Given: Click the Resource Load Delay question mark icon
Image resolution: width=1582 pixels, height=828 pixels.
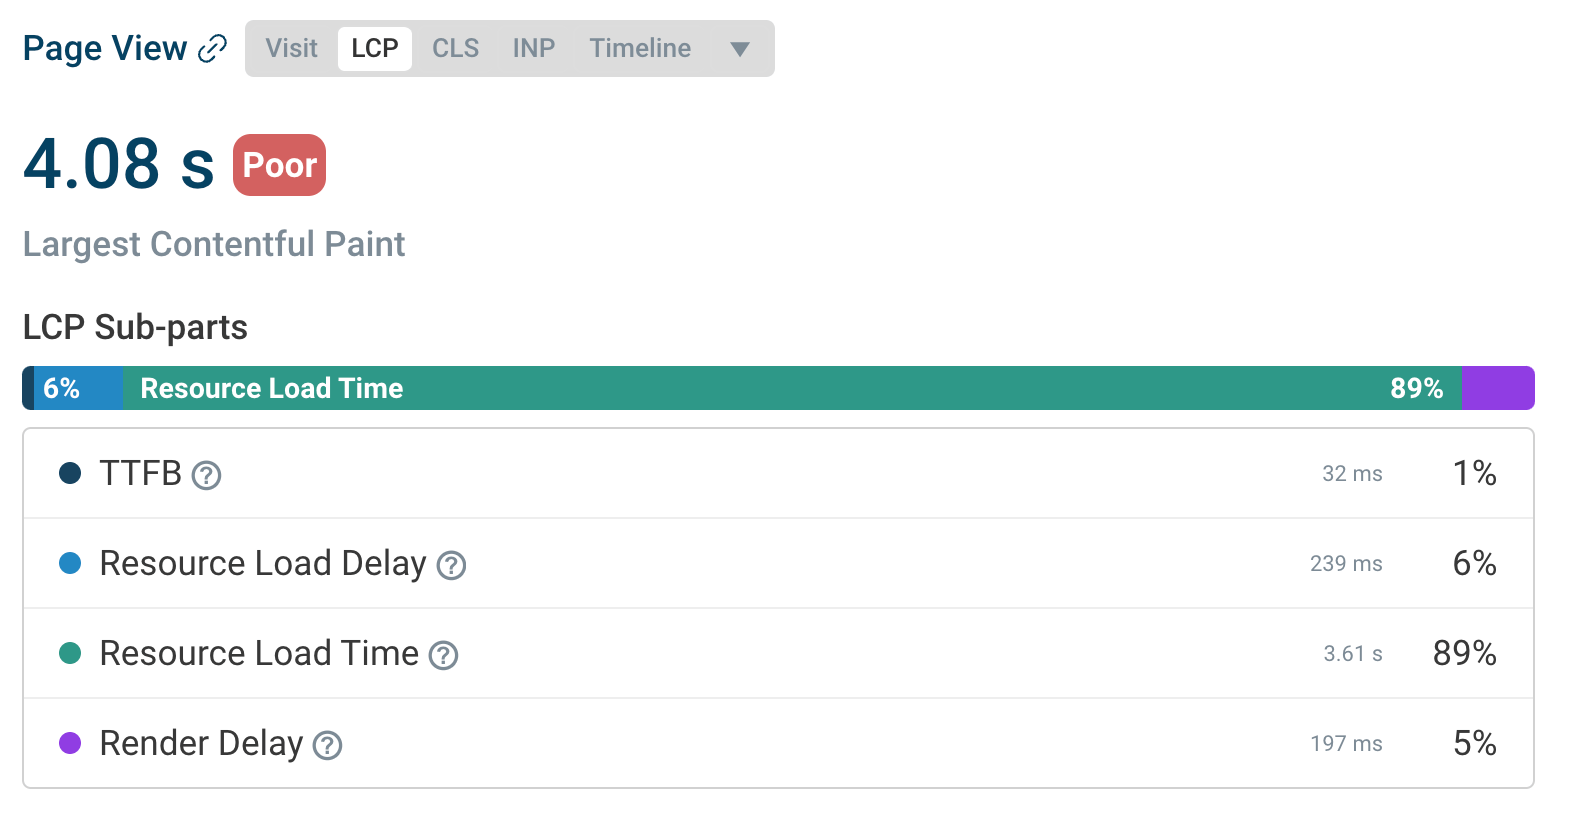Looking at the screenshot, I should pyautogui.click(x=452, y=567).
